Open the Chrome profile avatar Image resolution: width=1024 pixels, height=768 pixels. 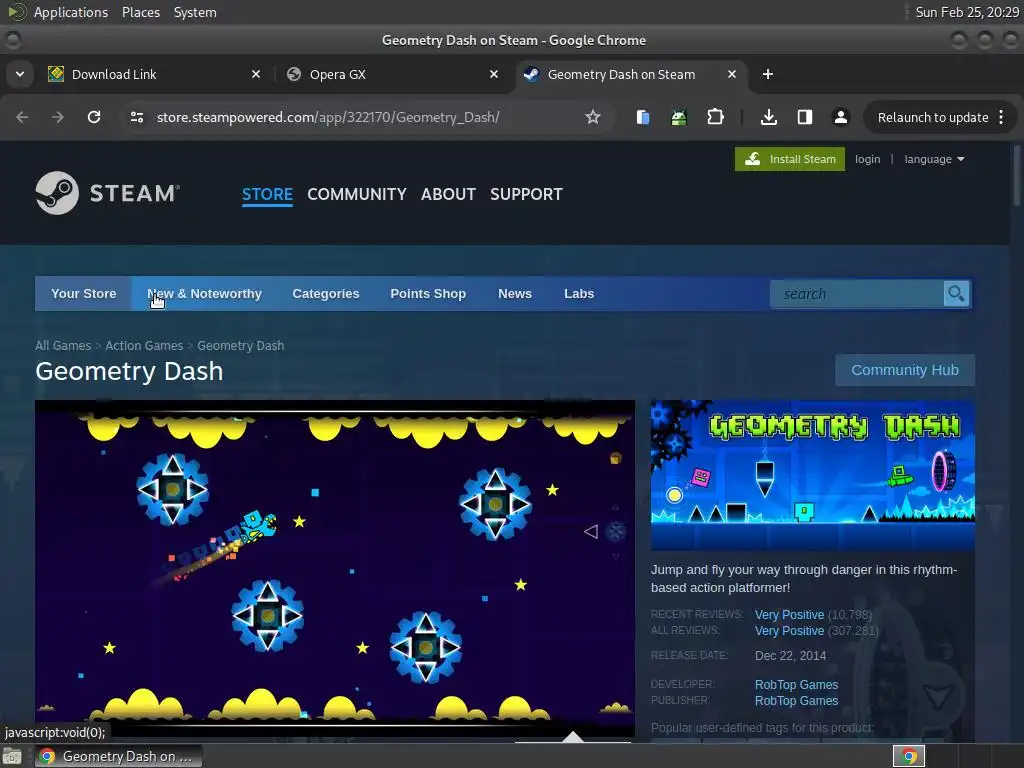coord(840,117)
